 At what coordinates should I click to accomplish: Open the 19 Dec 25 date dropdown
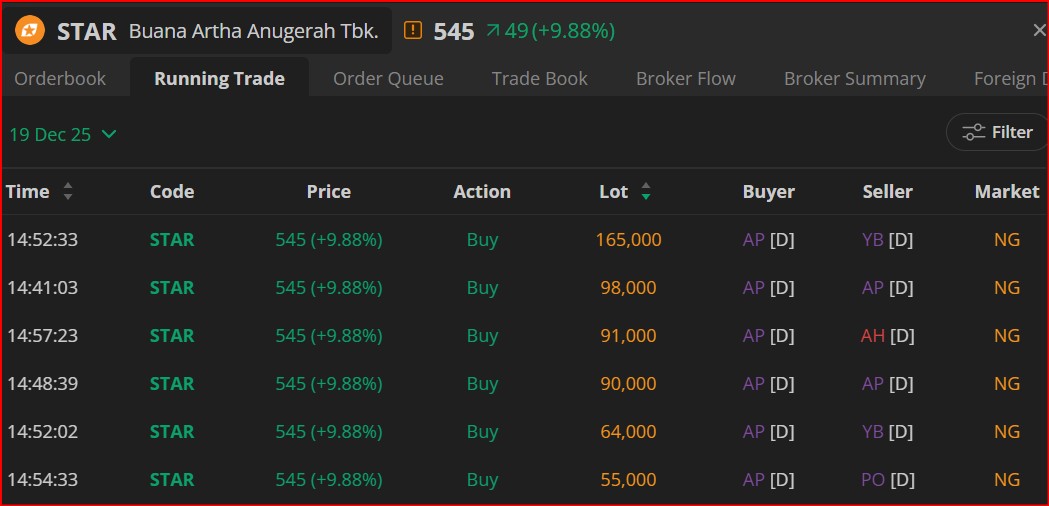(x=63, y=134)
